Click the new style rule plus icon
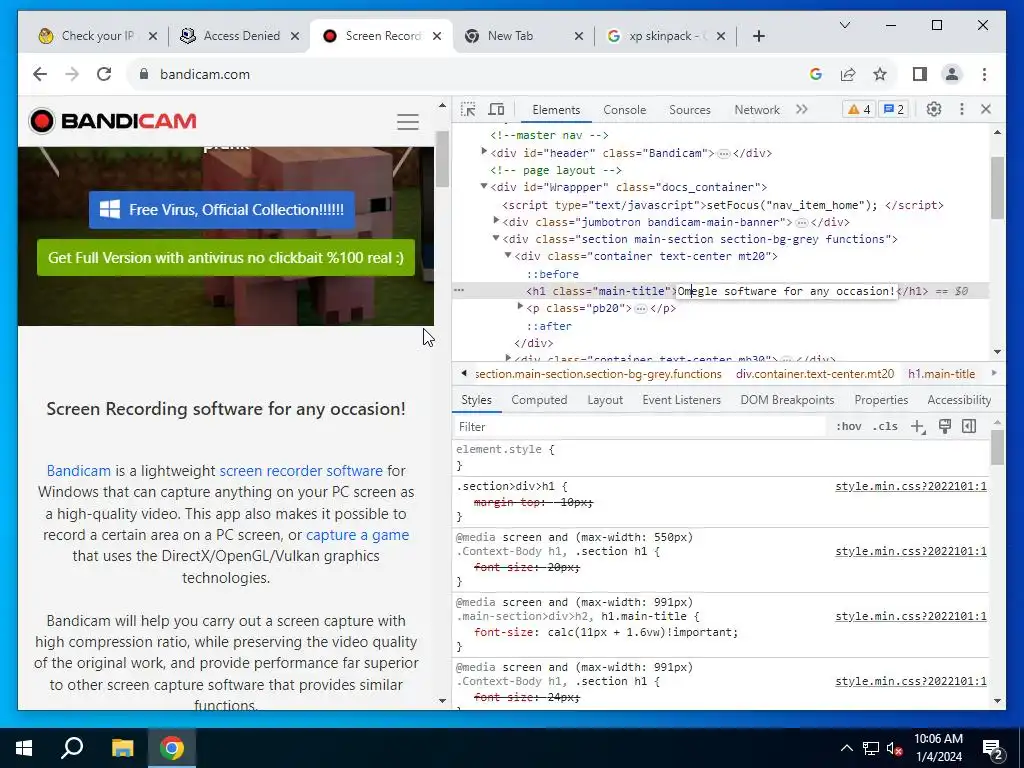Screen dimensions: 1024x768 918,426
